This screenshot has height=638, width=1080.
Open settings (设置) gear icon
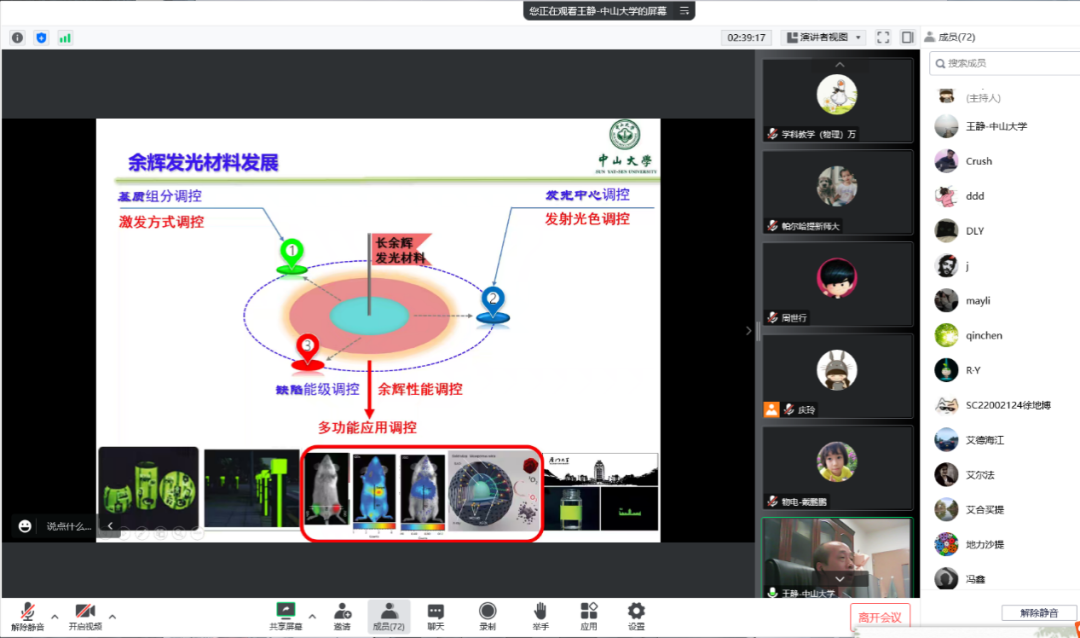click(636, 616)
